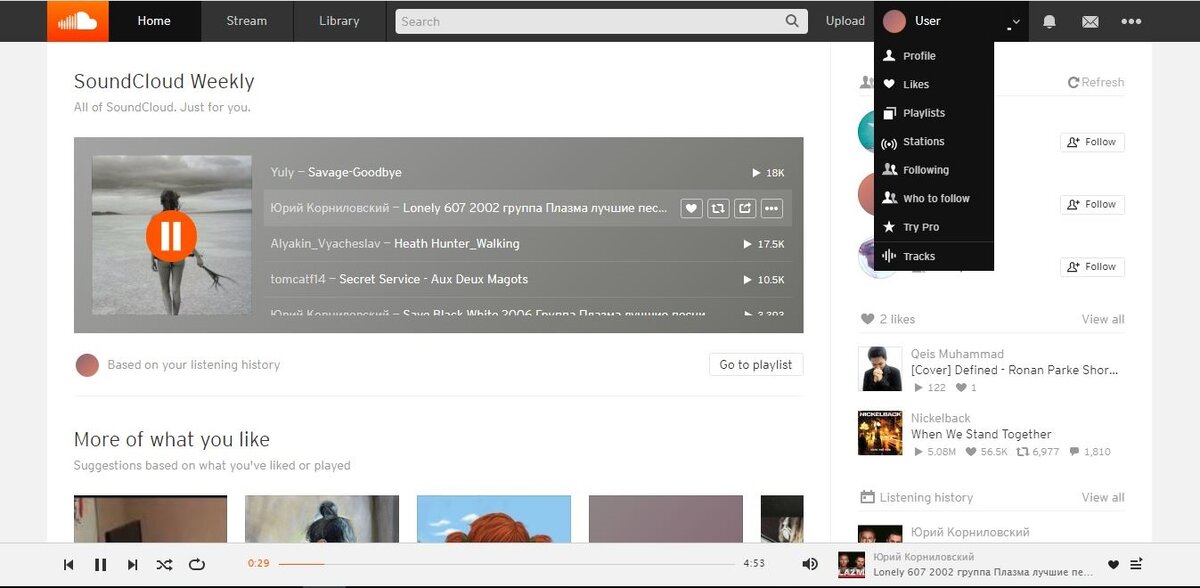
Task: Open the Home tab
Action: pos(154,21)
